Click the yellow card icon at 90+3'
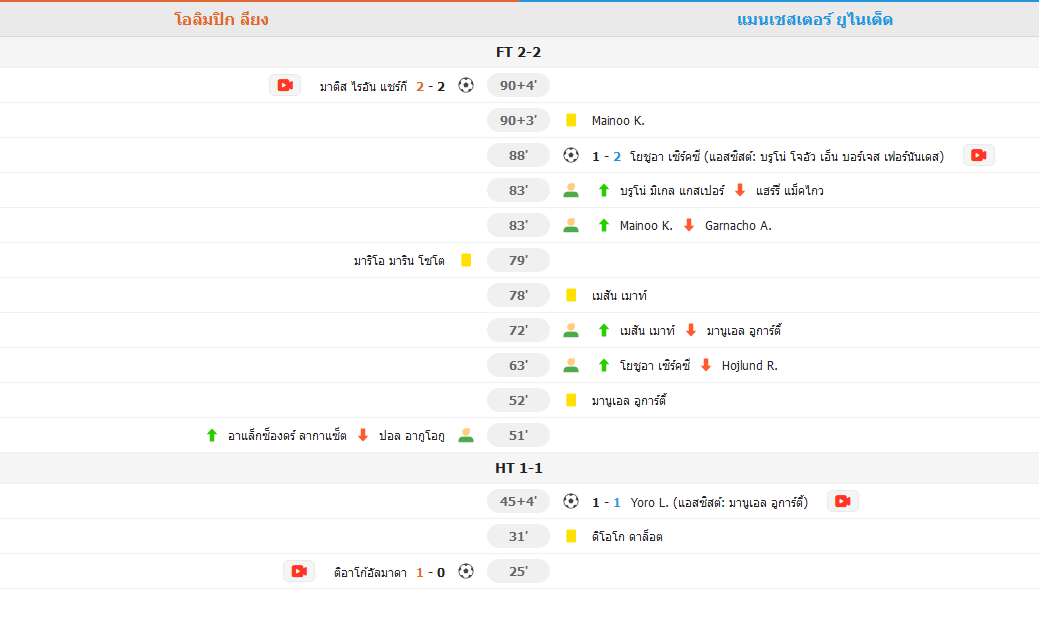Screen dimensions: 1044x627 [571, 120]
